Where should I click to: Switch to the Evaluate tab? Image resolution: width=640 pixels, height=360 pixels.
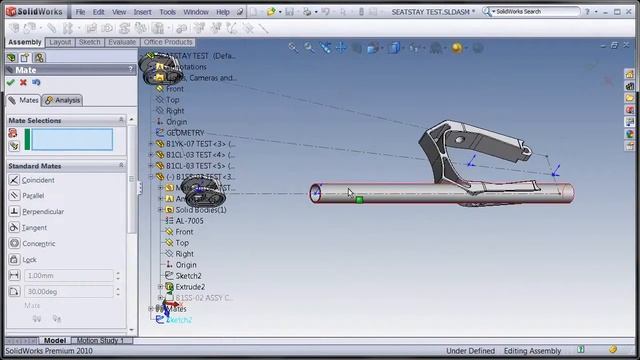pyautogui.click(x=122, y=42)
